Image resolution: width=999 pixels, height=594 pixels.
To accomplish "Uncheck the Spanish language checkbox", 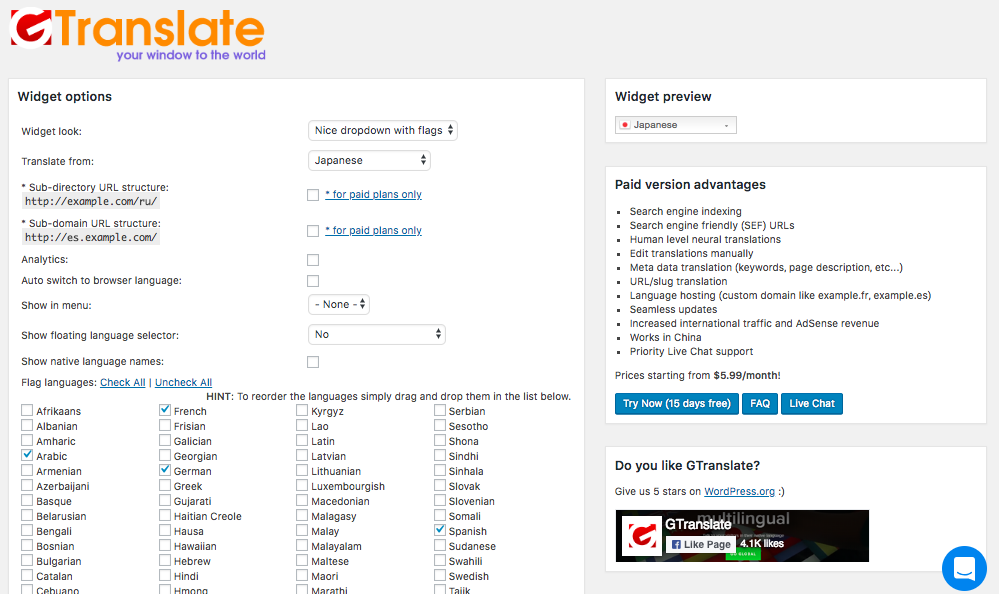I will 440,530.
